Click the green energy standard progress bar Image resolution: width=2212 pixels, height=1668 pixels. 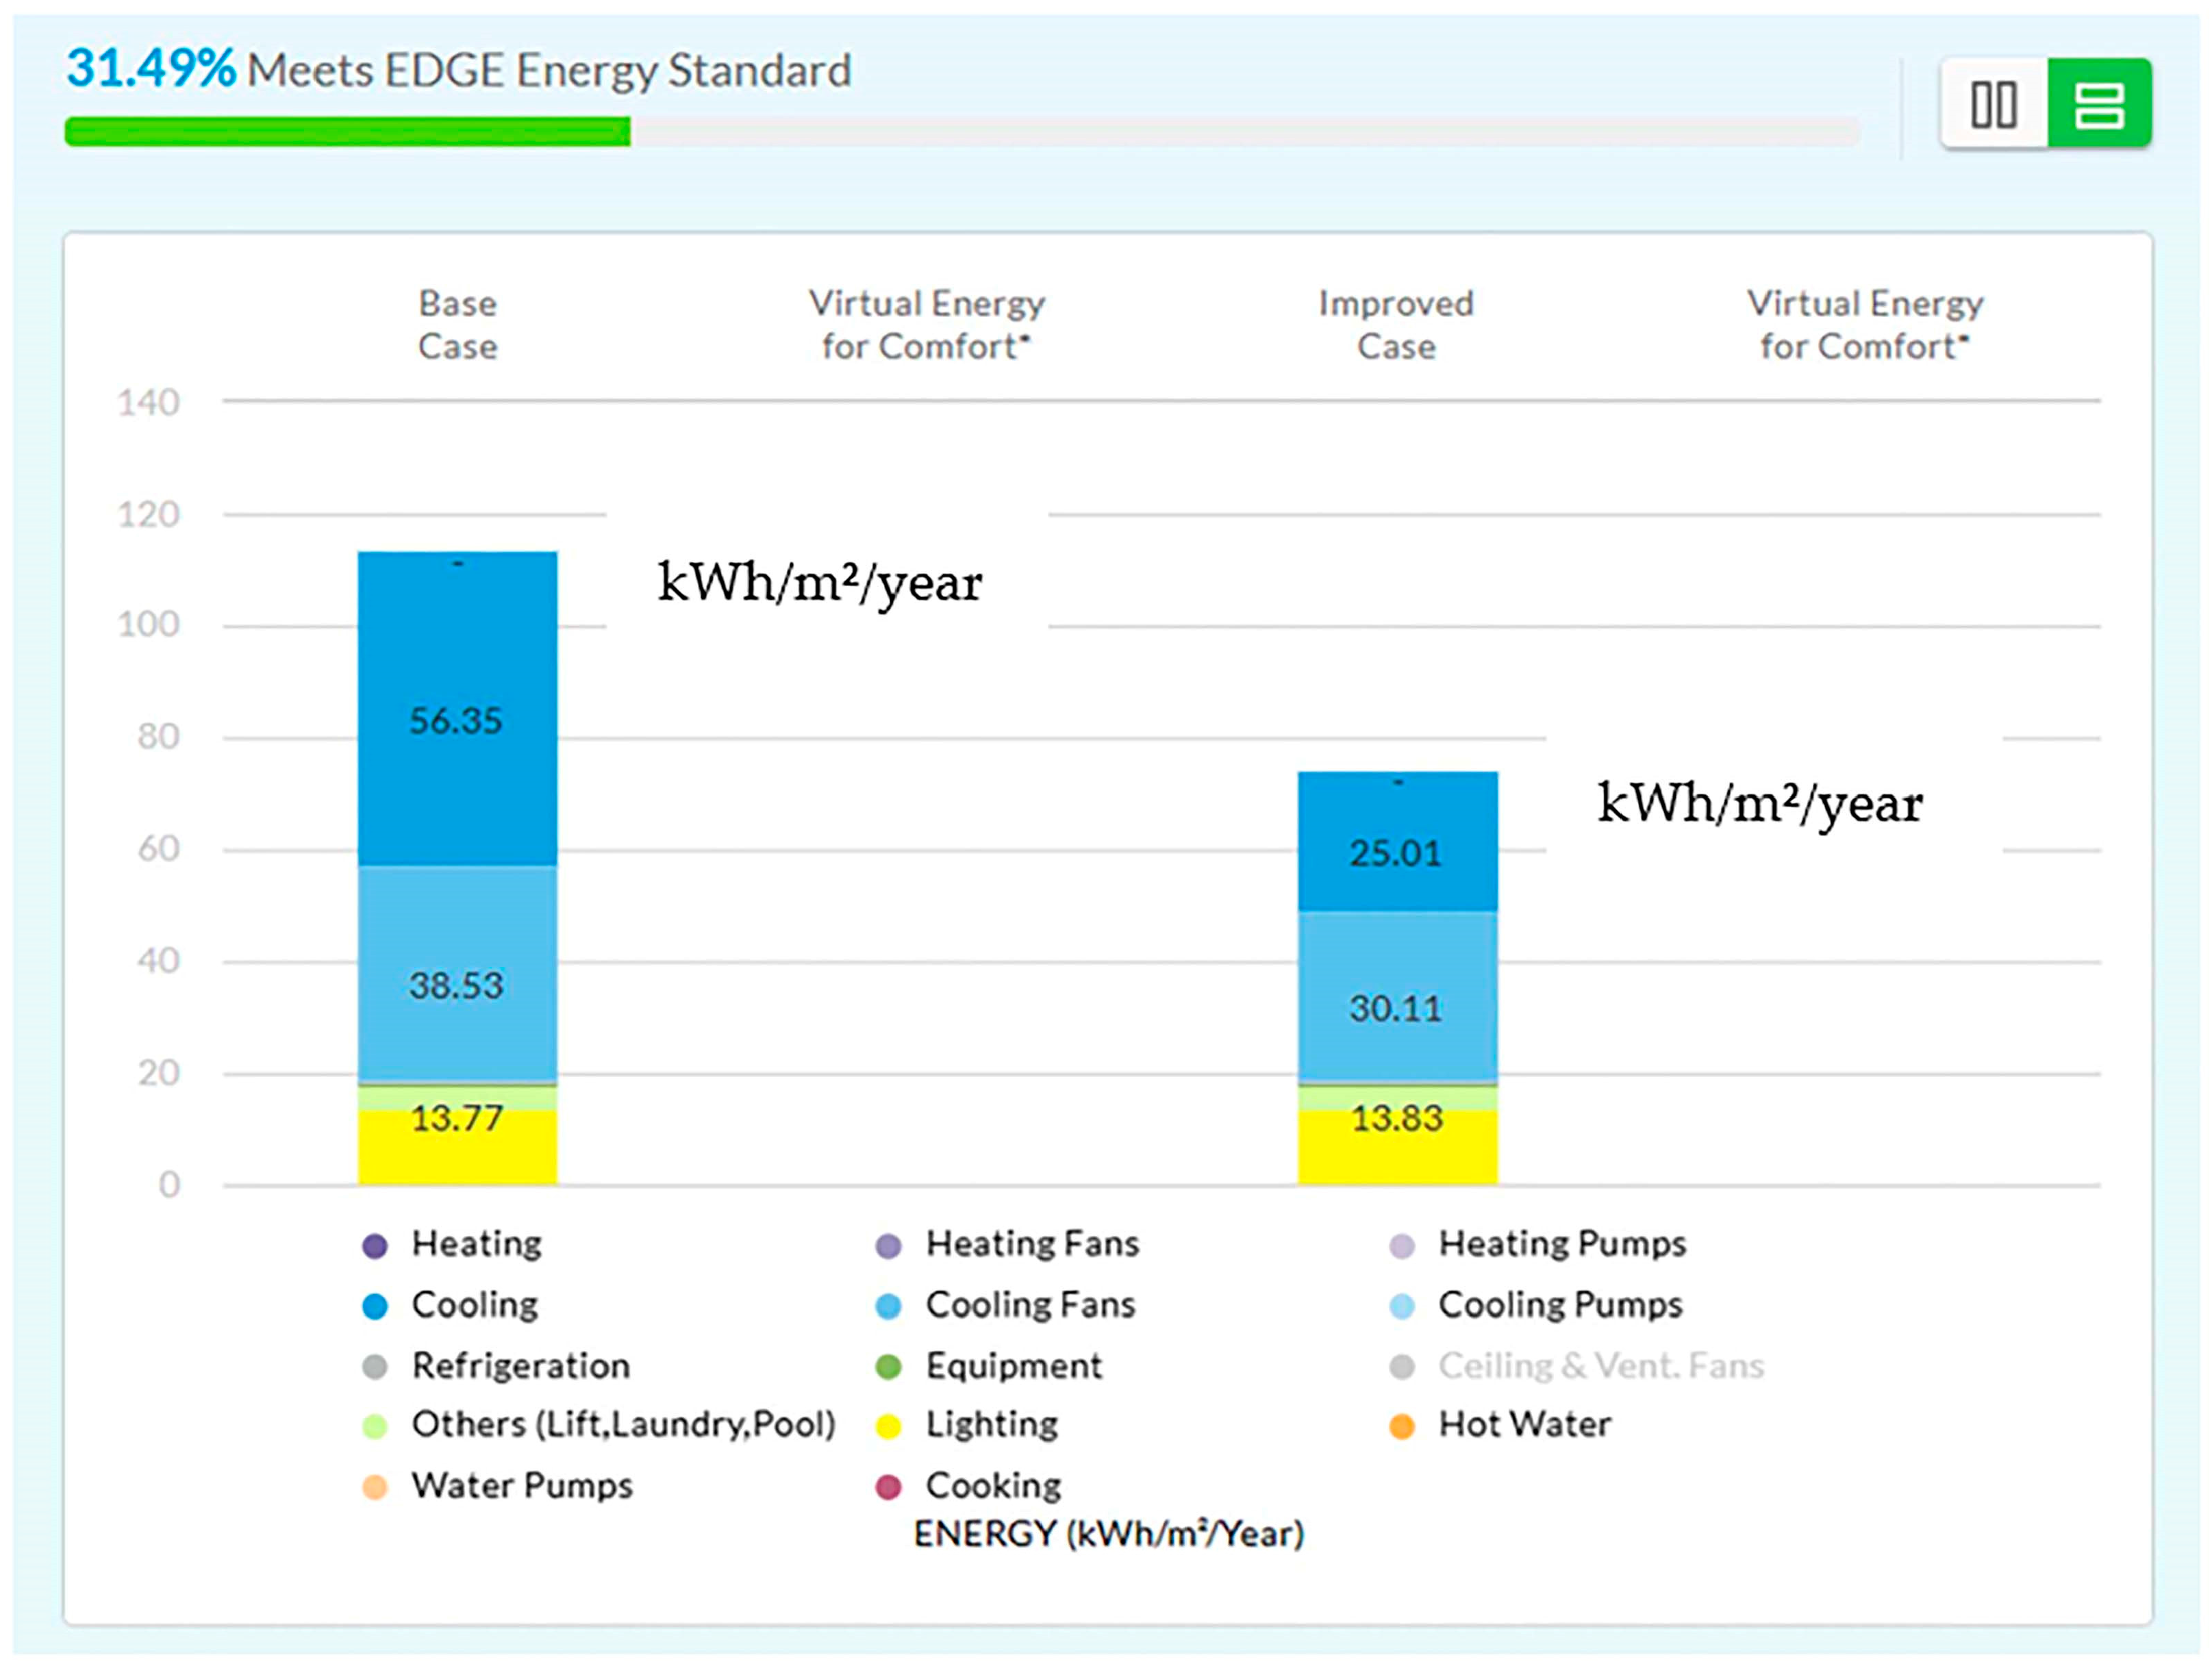pos(347,131)
